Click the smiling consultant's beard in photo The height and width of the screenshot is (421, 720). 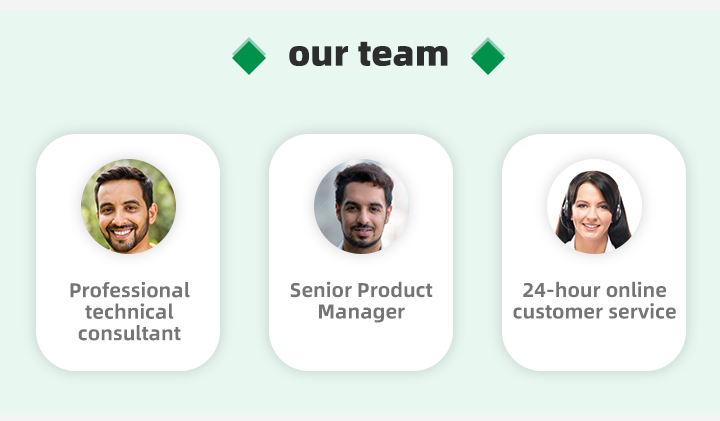pos(127,238)
